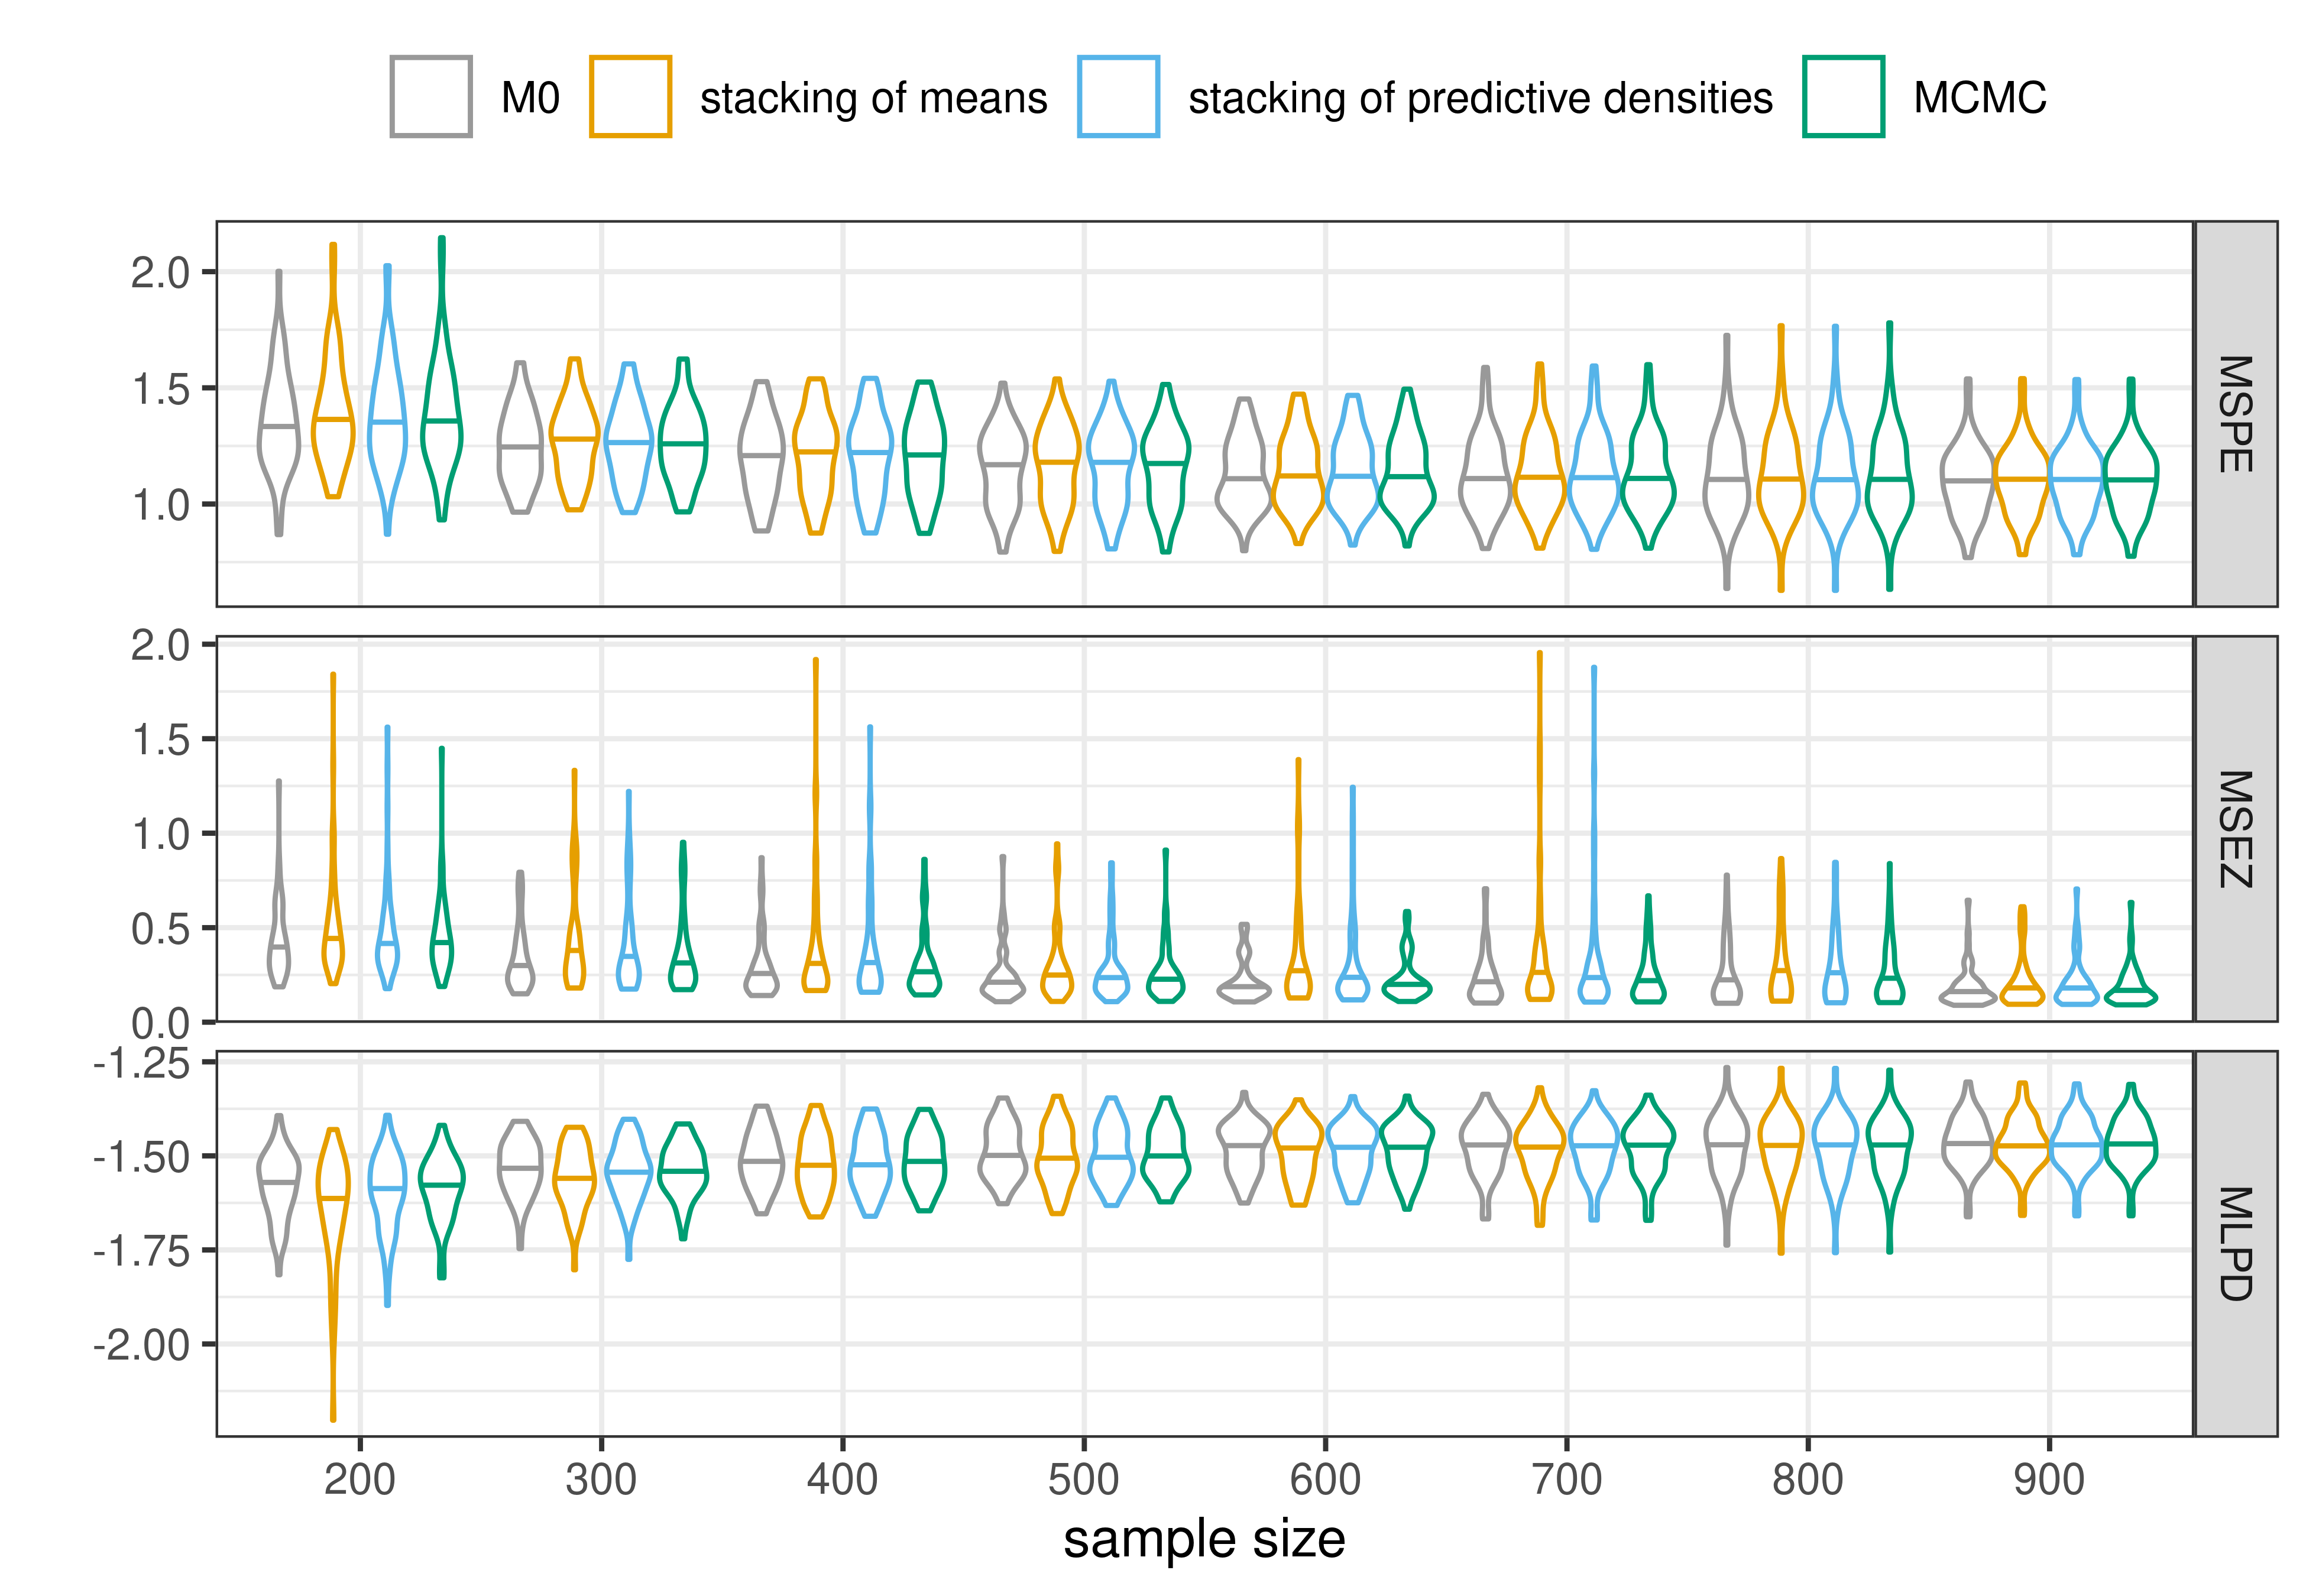Click the 'stacking of predictive densities' legend text

(x=1480, y=99)
